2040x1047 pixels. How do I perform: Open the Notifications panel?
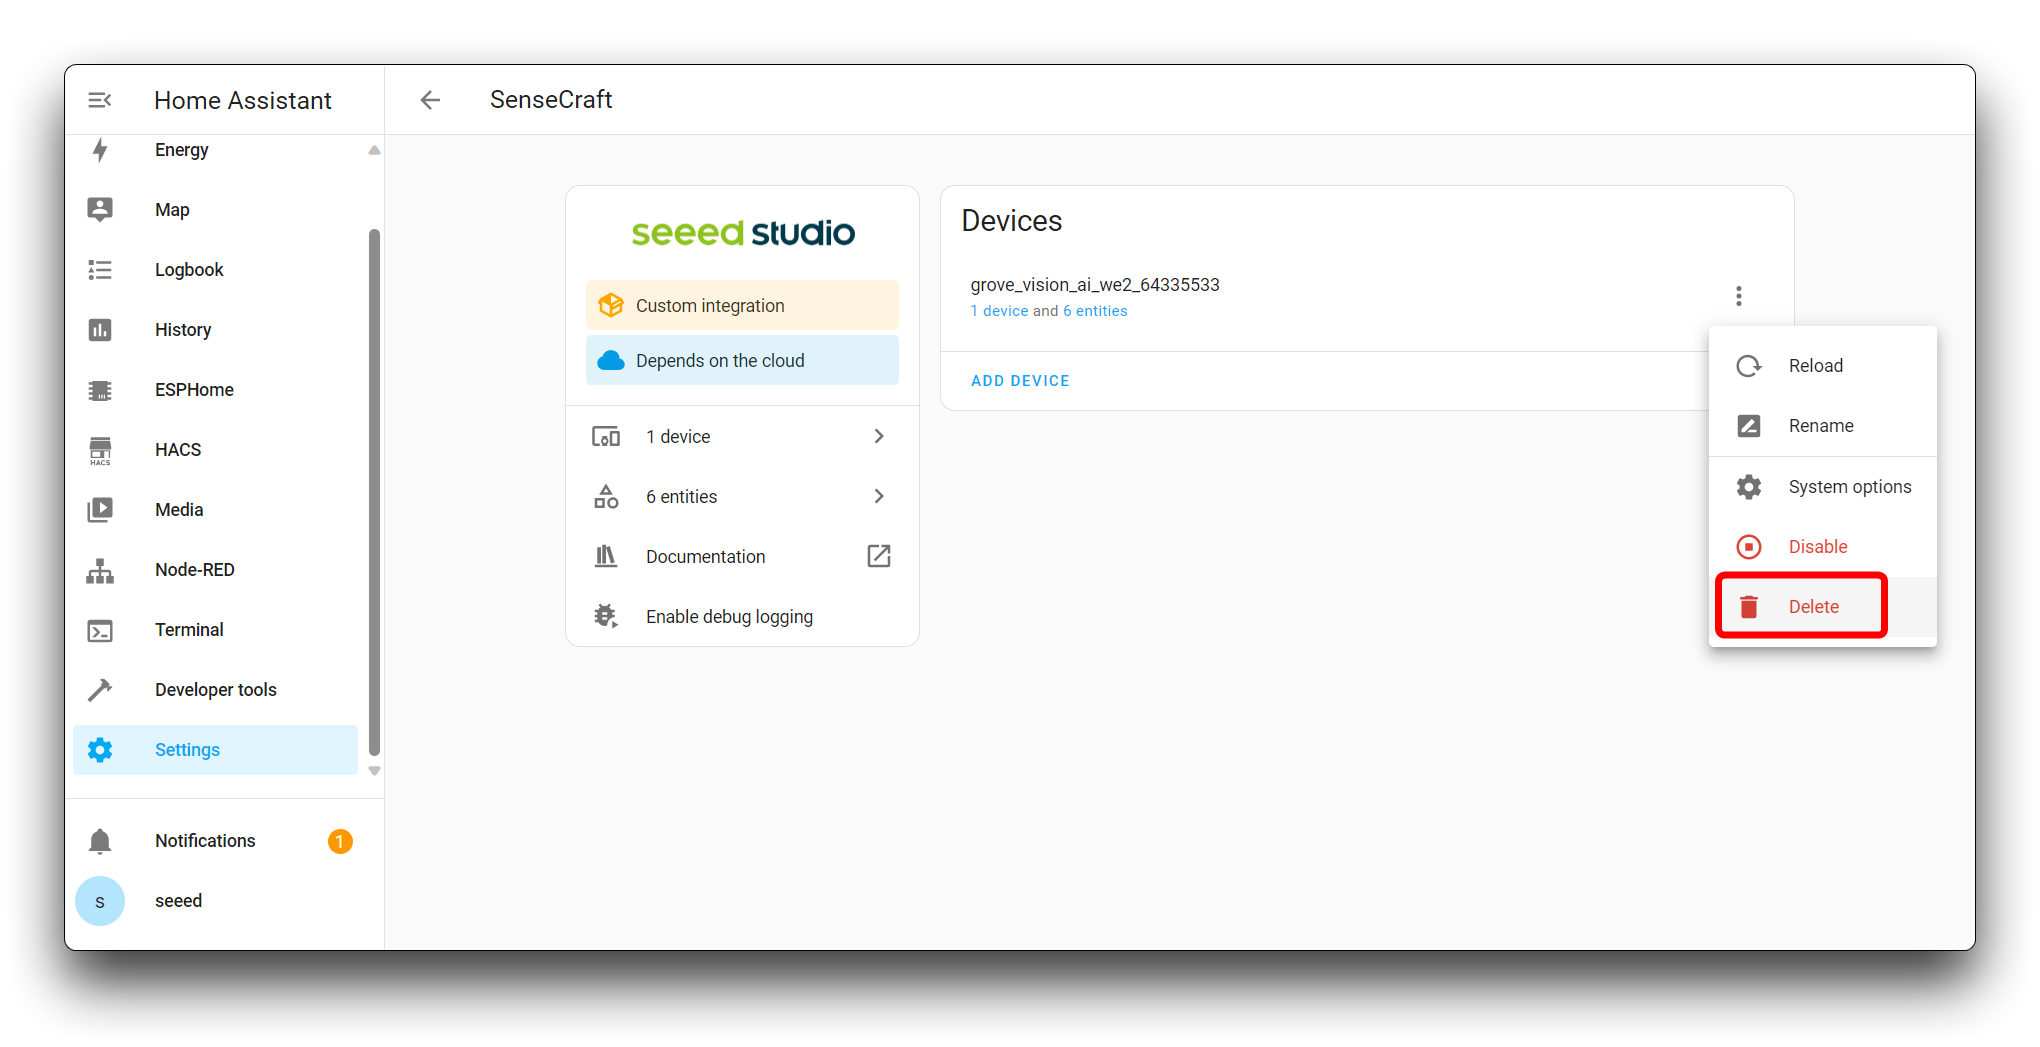click(215, 841)
